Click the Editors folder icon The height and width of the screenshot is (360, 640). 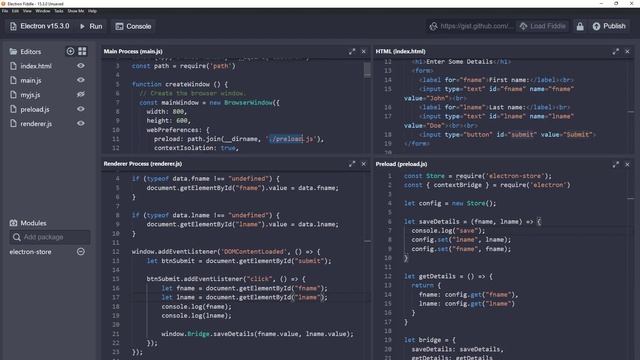tap(13, 51)
